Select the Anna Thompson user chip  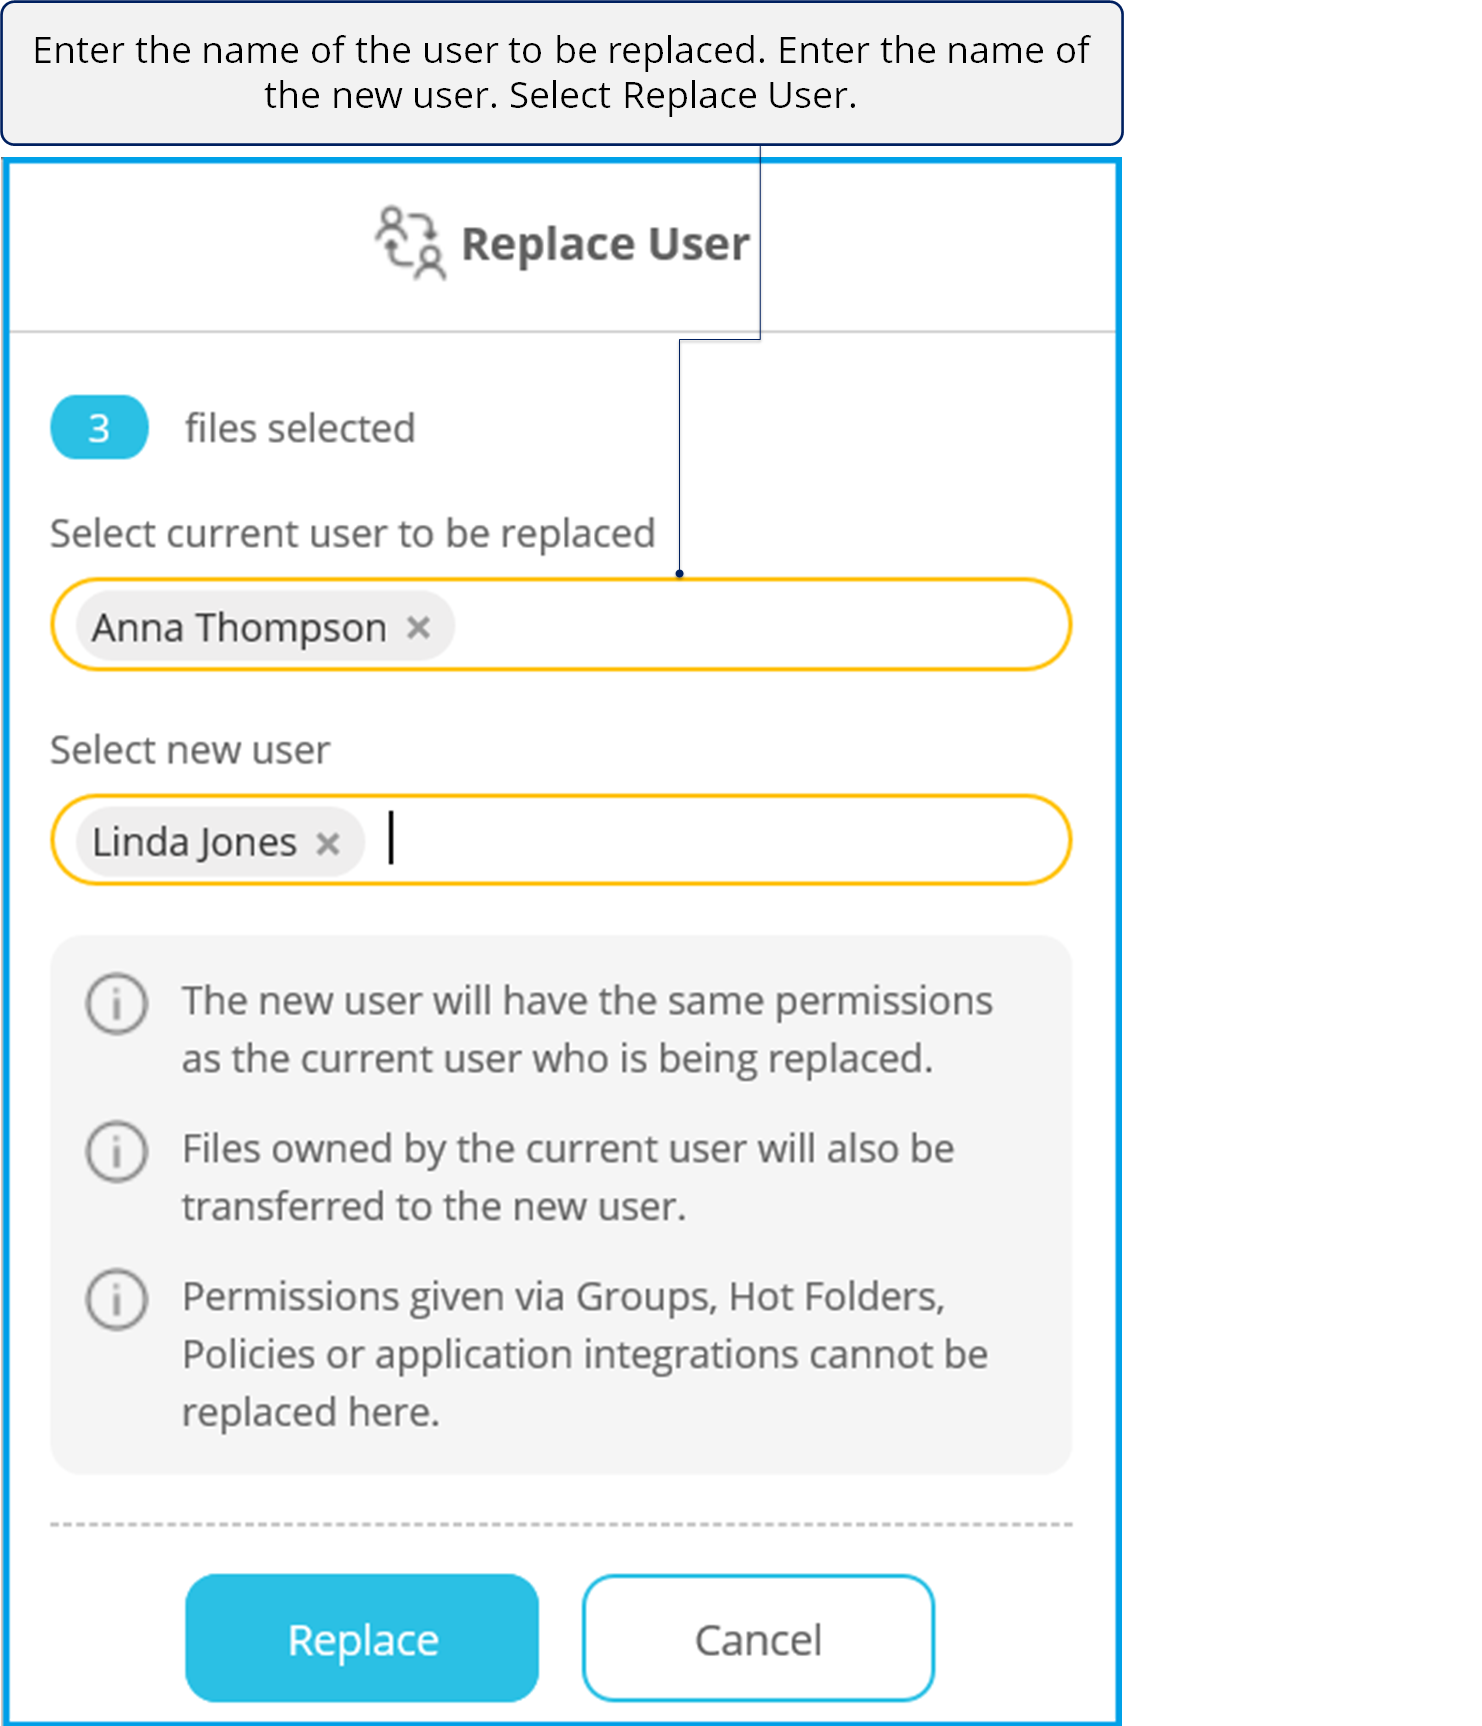point(240,628)
